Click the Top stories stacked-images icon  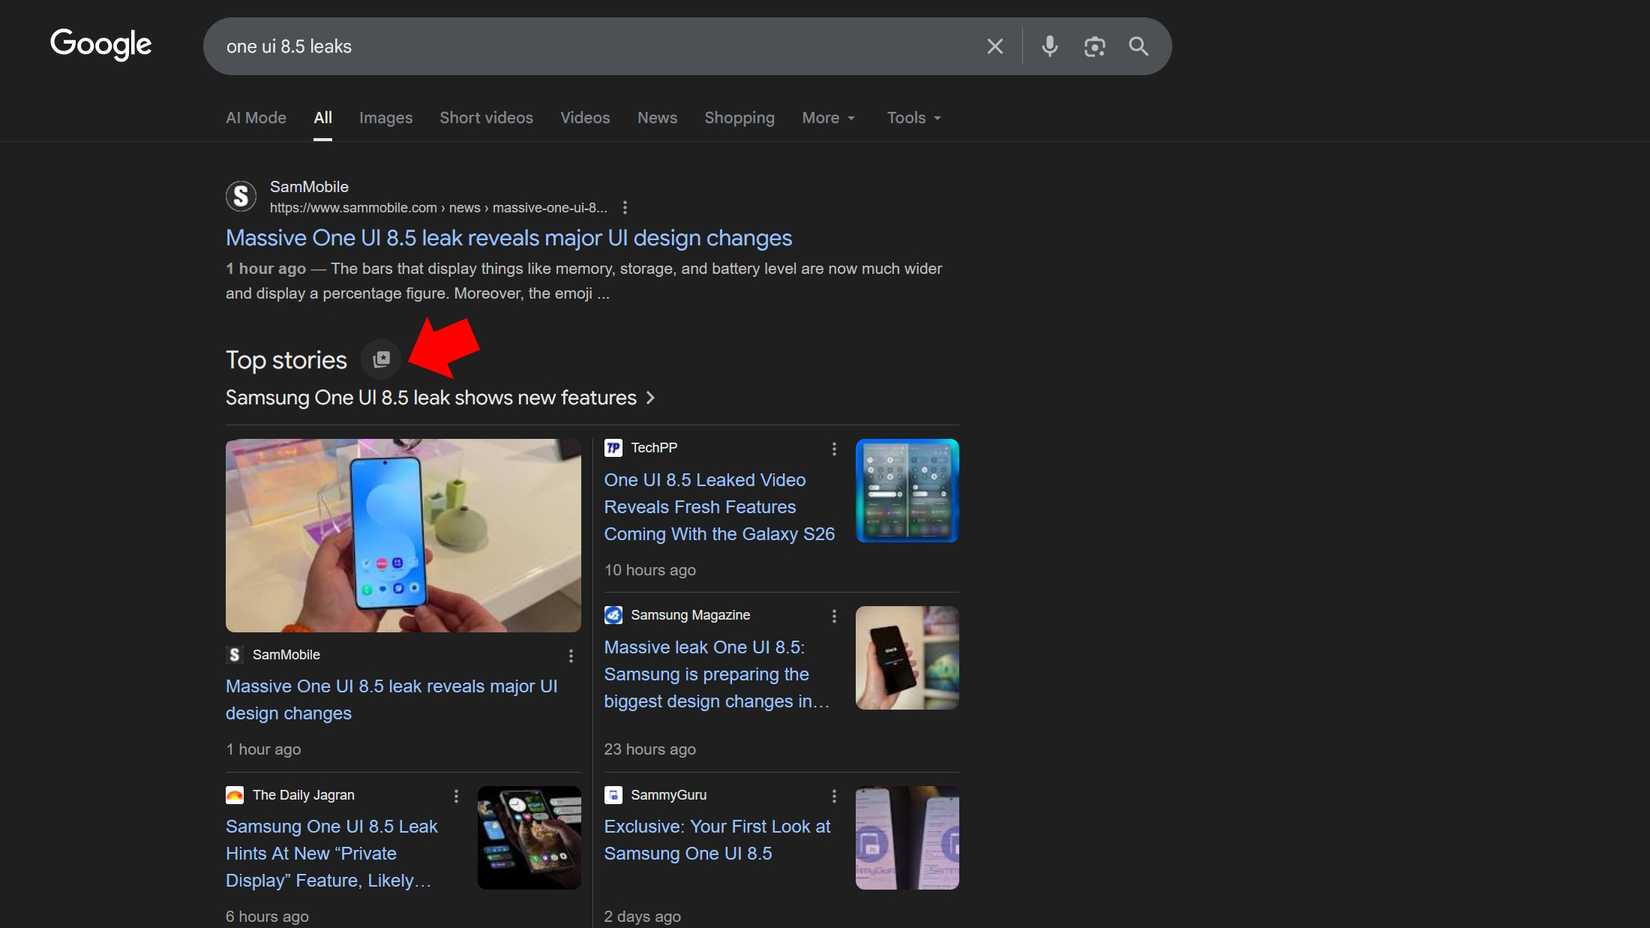click(381, 359)
